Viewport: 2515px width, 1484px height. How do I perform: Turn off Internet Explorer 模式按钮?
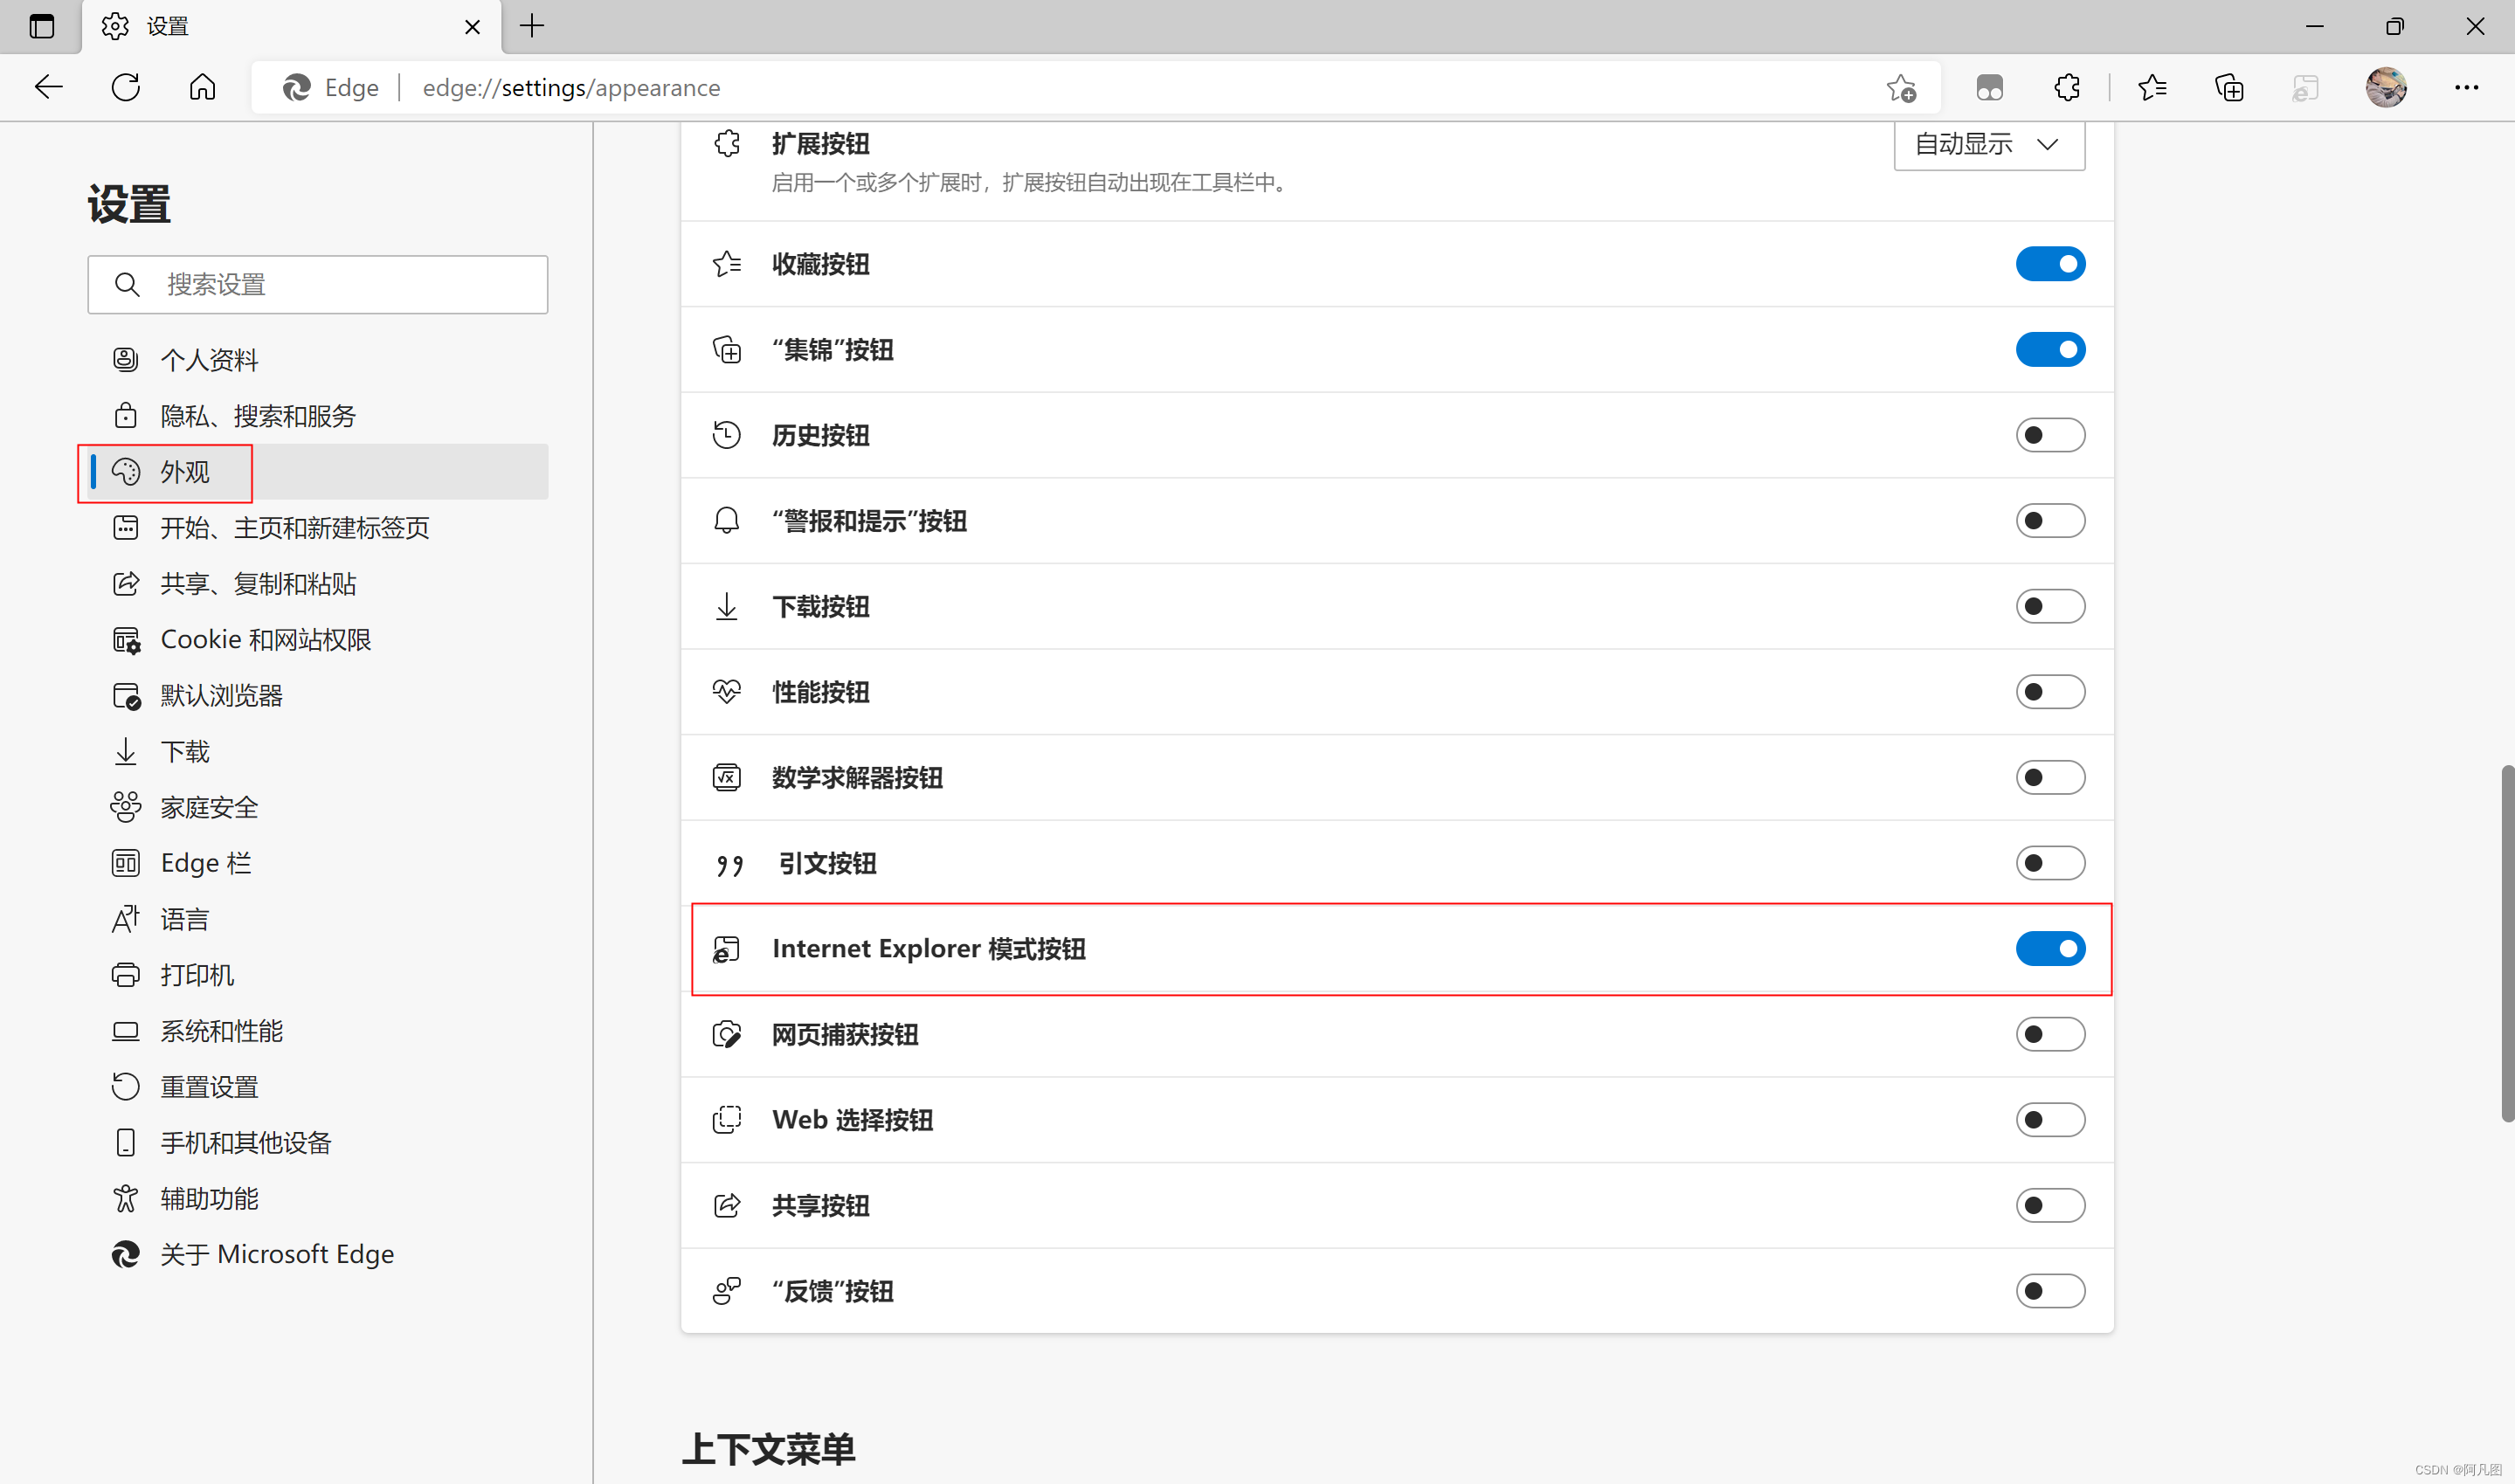(2051, 948)
